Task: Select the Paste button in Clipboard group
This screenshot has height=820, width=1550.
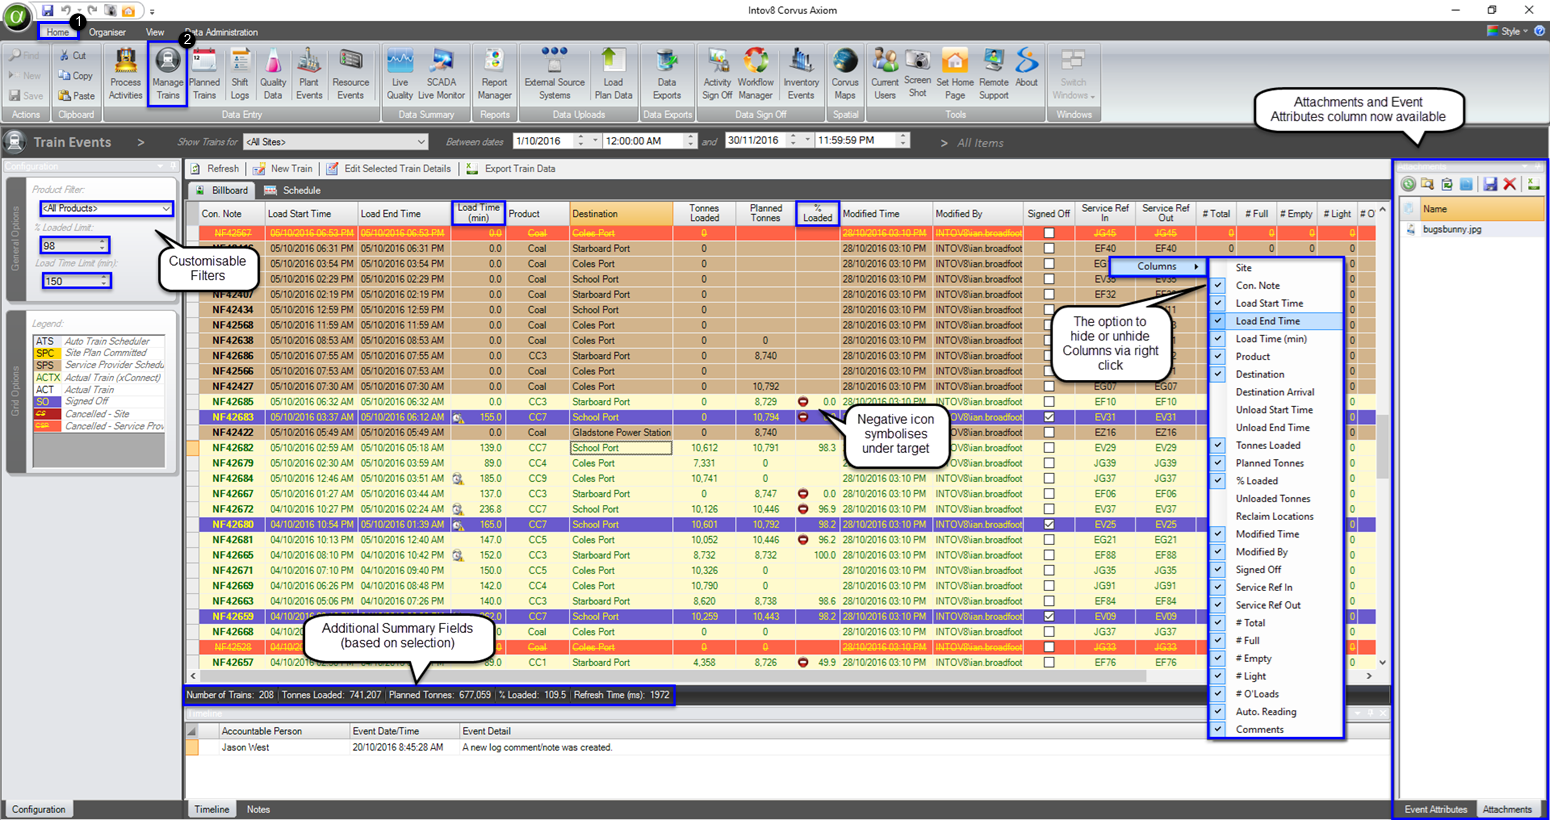Action: pos(76,96)
